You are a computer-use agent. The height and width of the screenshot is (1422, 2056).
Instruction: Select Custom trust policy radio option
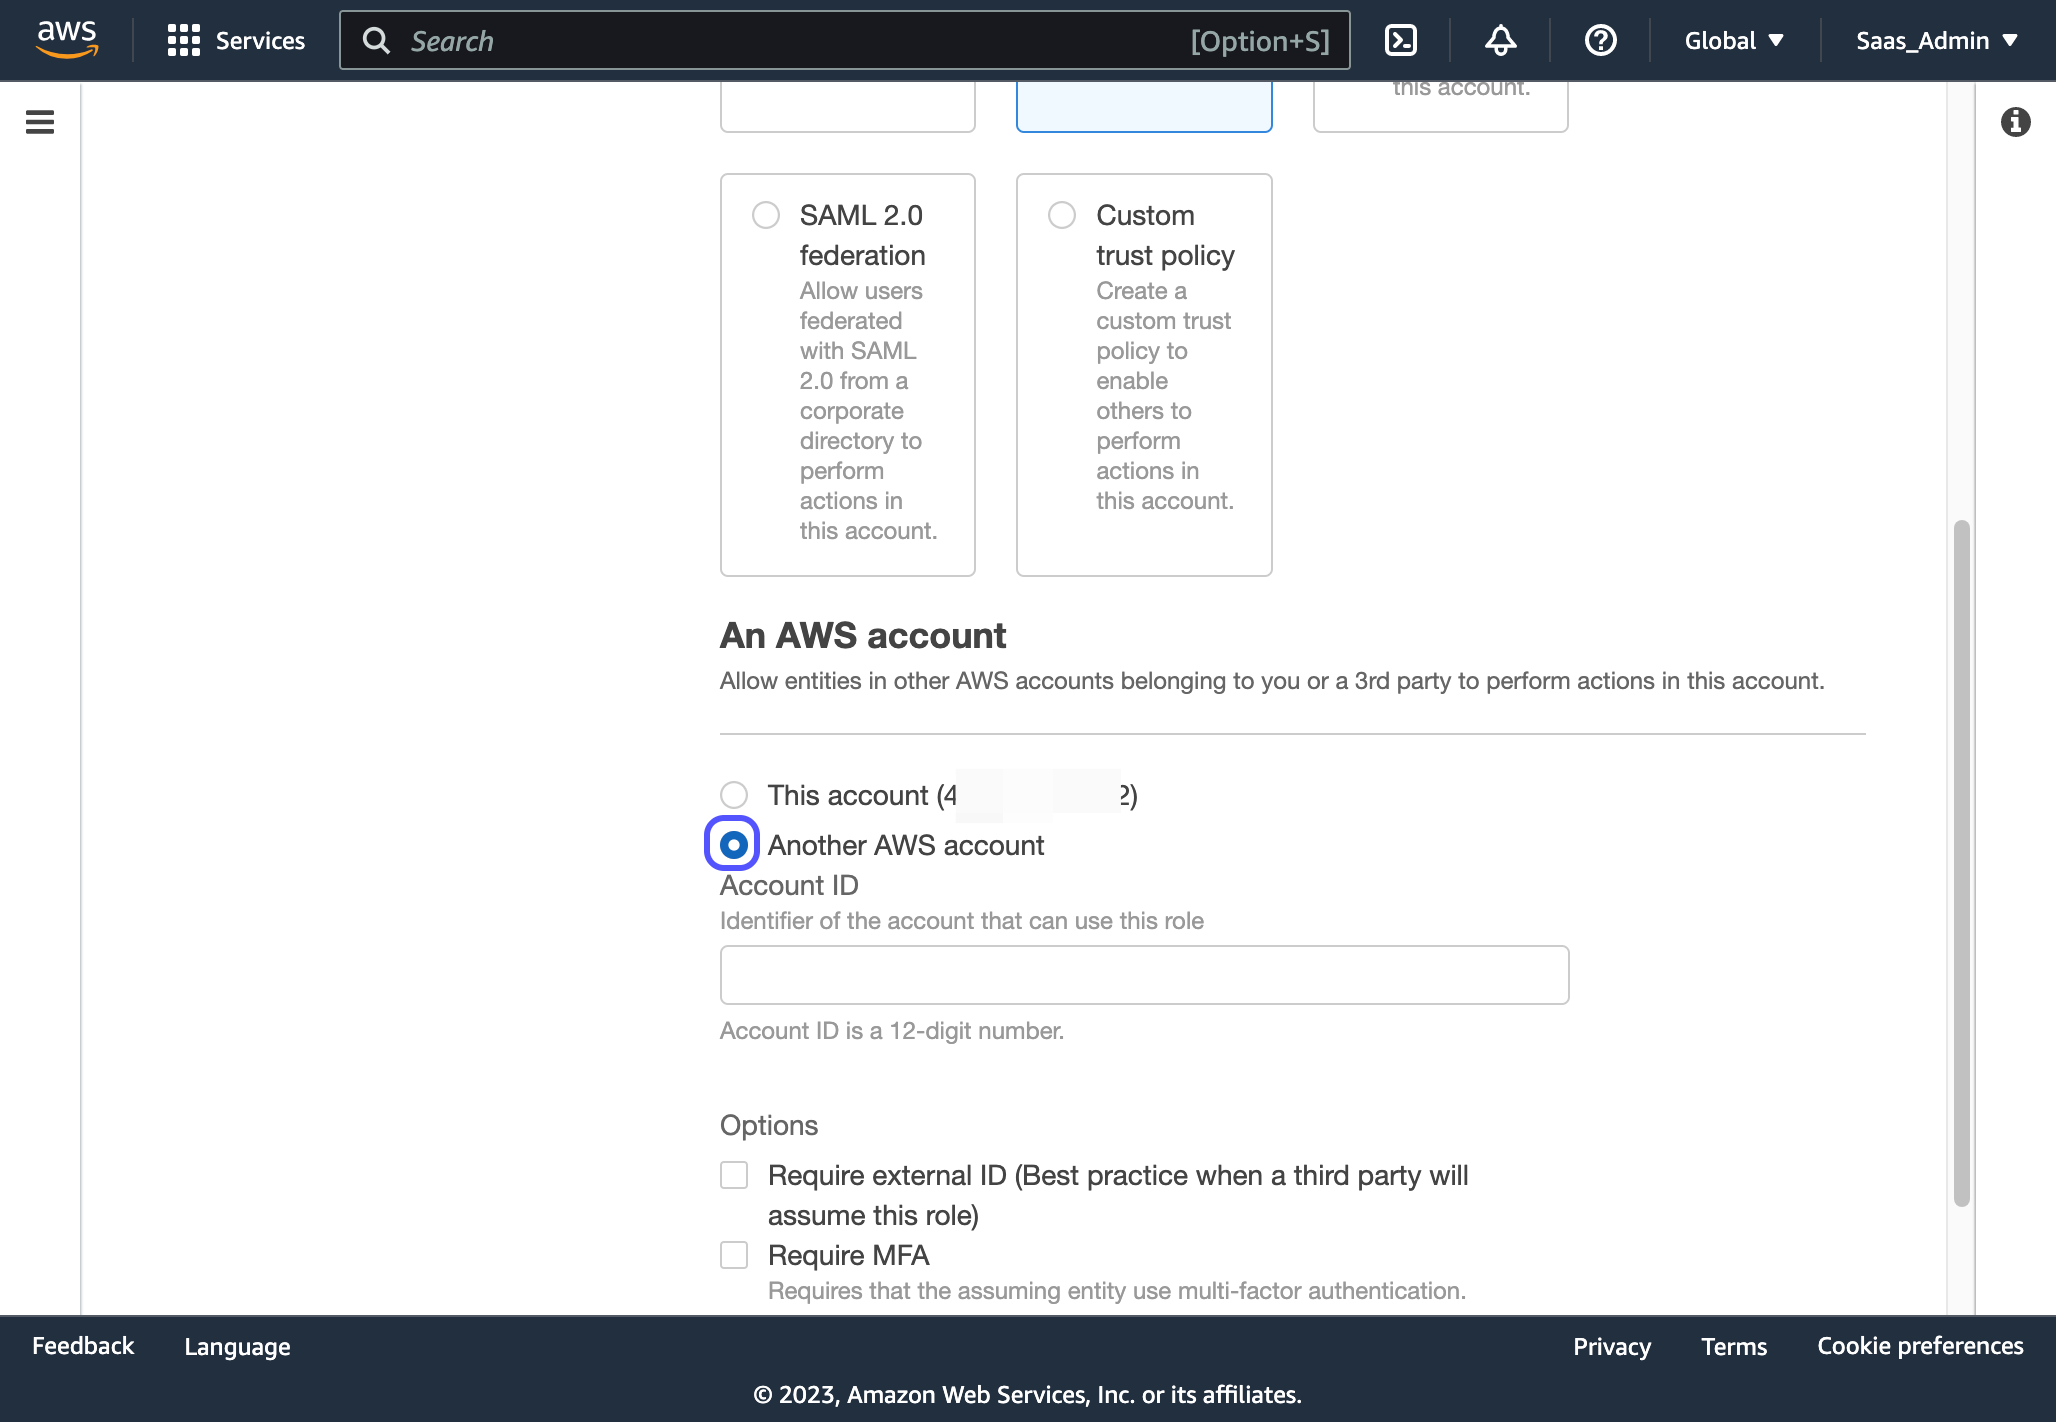(1062, 215)
